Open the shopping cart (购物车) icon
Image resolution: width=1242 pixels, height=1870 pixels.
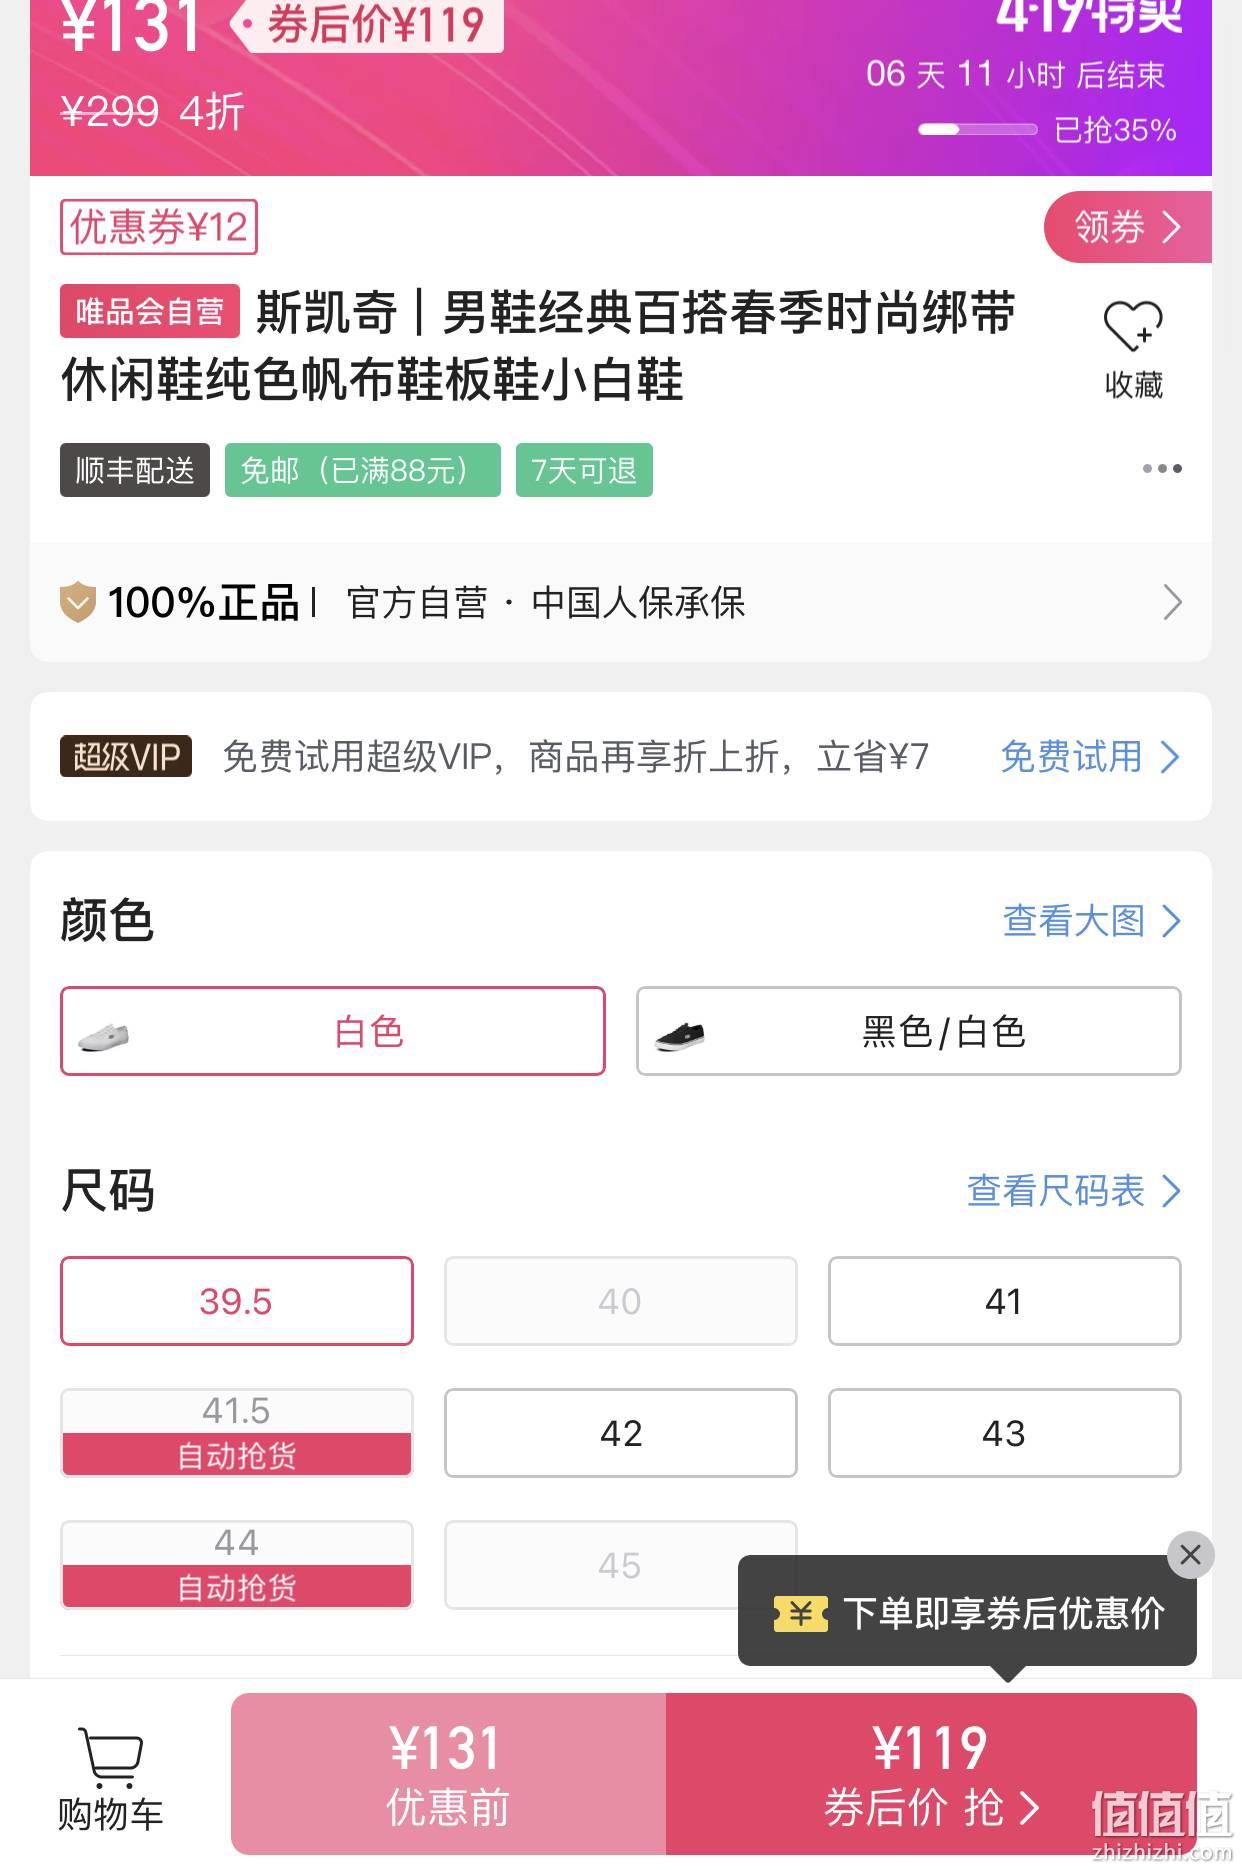pos(110,1758)
